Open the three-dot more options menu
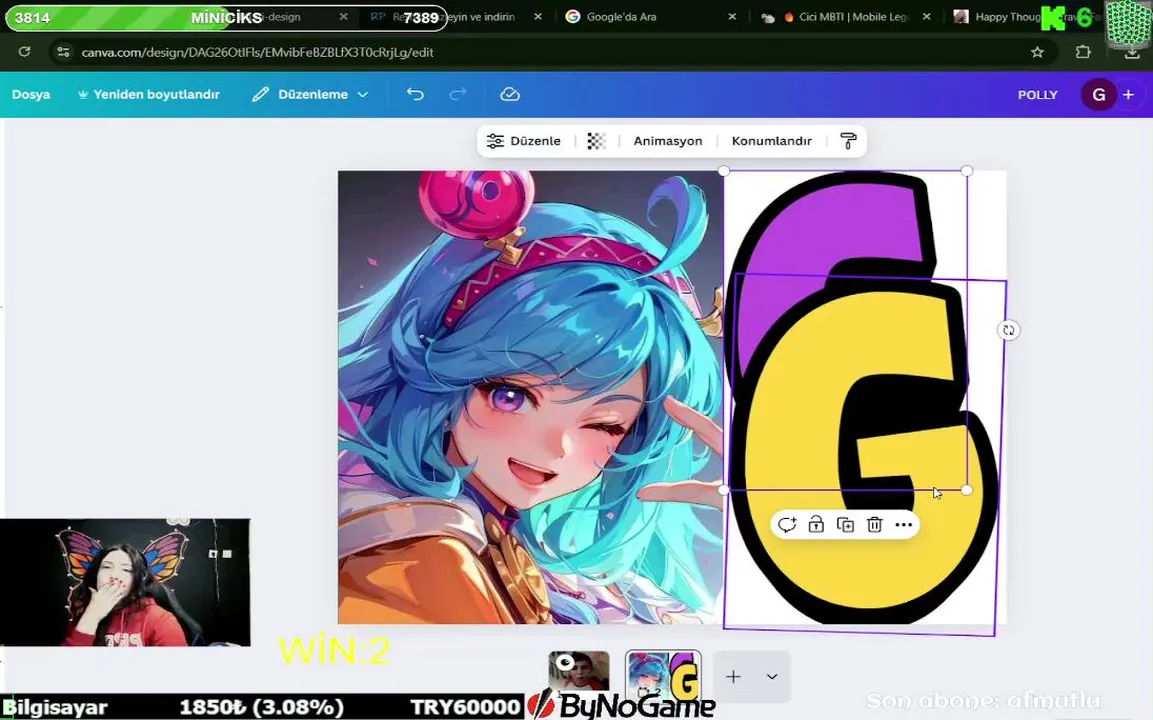 (x=904, y=525)
